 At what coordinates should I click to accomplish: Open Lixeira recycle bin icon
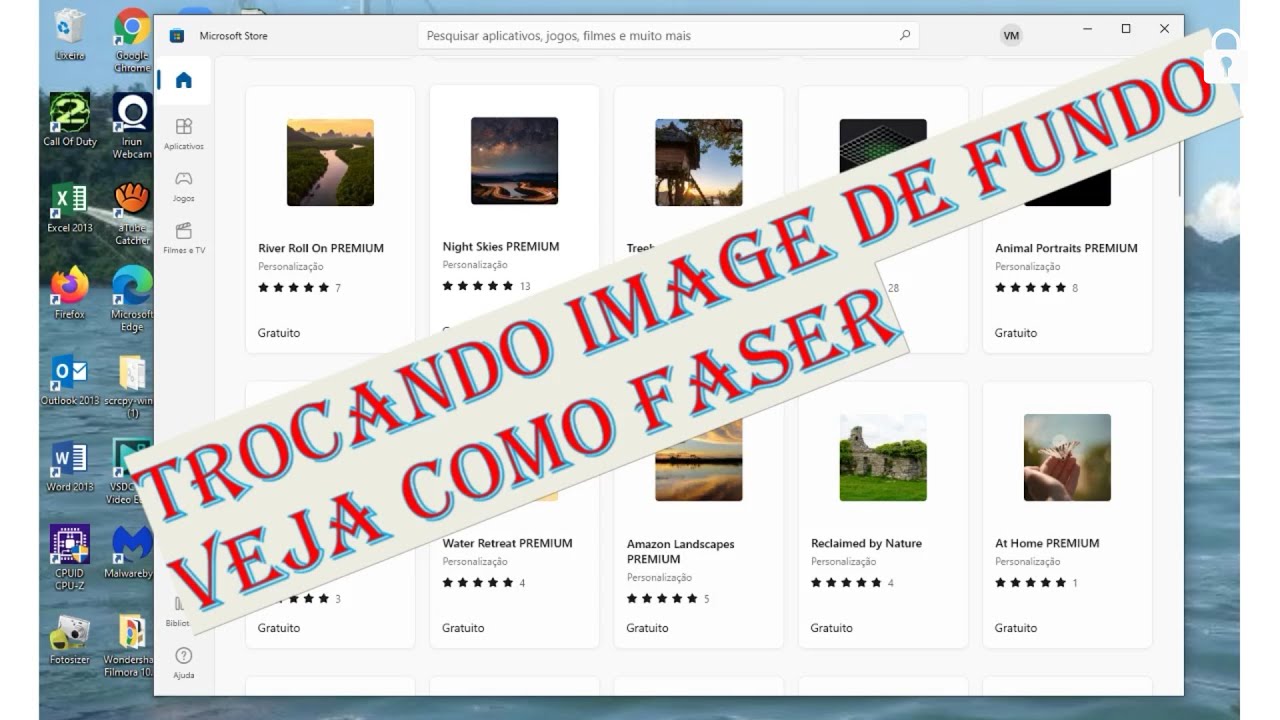coord(70,35)
